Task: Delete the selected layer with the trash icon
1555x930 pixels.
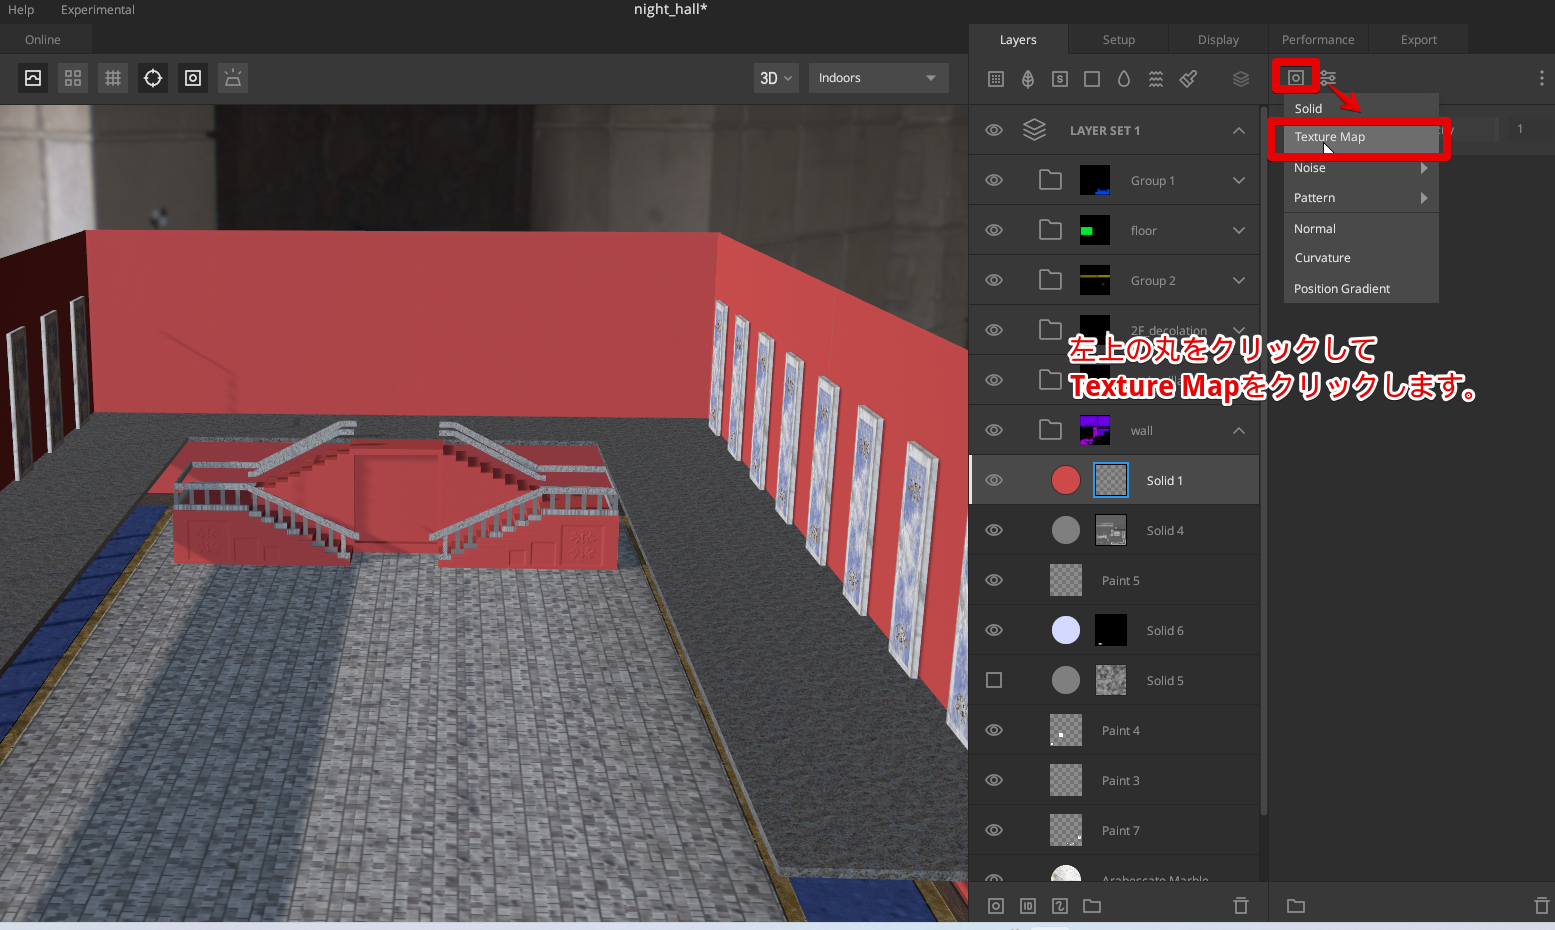Action: [1240, 905]
